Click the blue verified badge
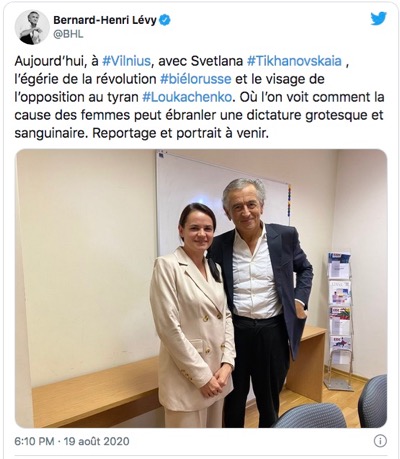 tap(165, 20)
